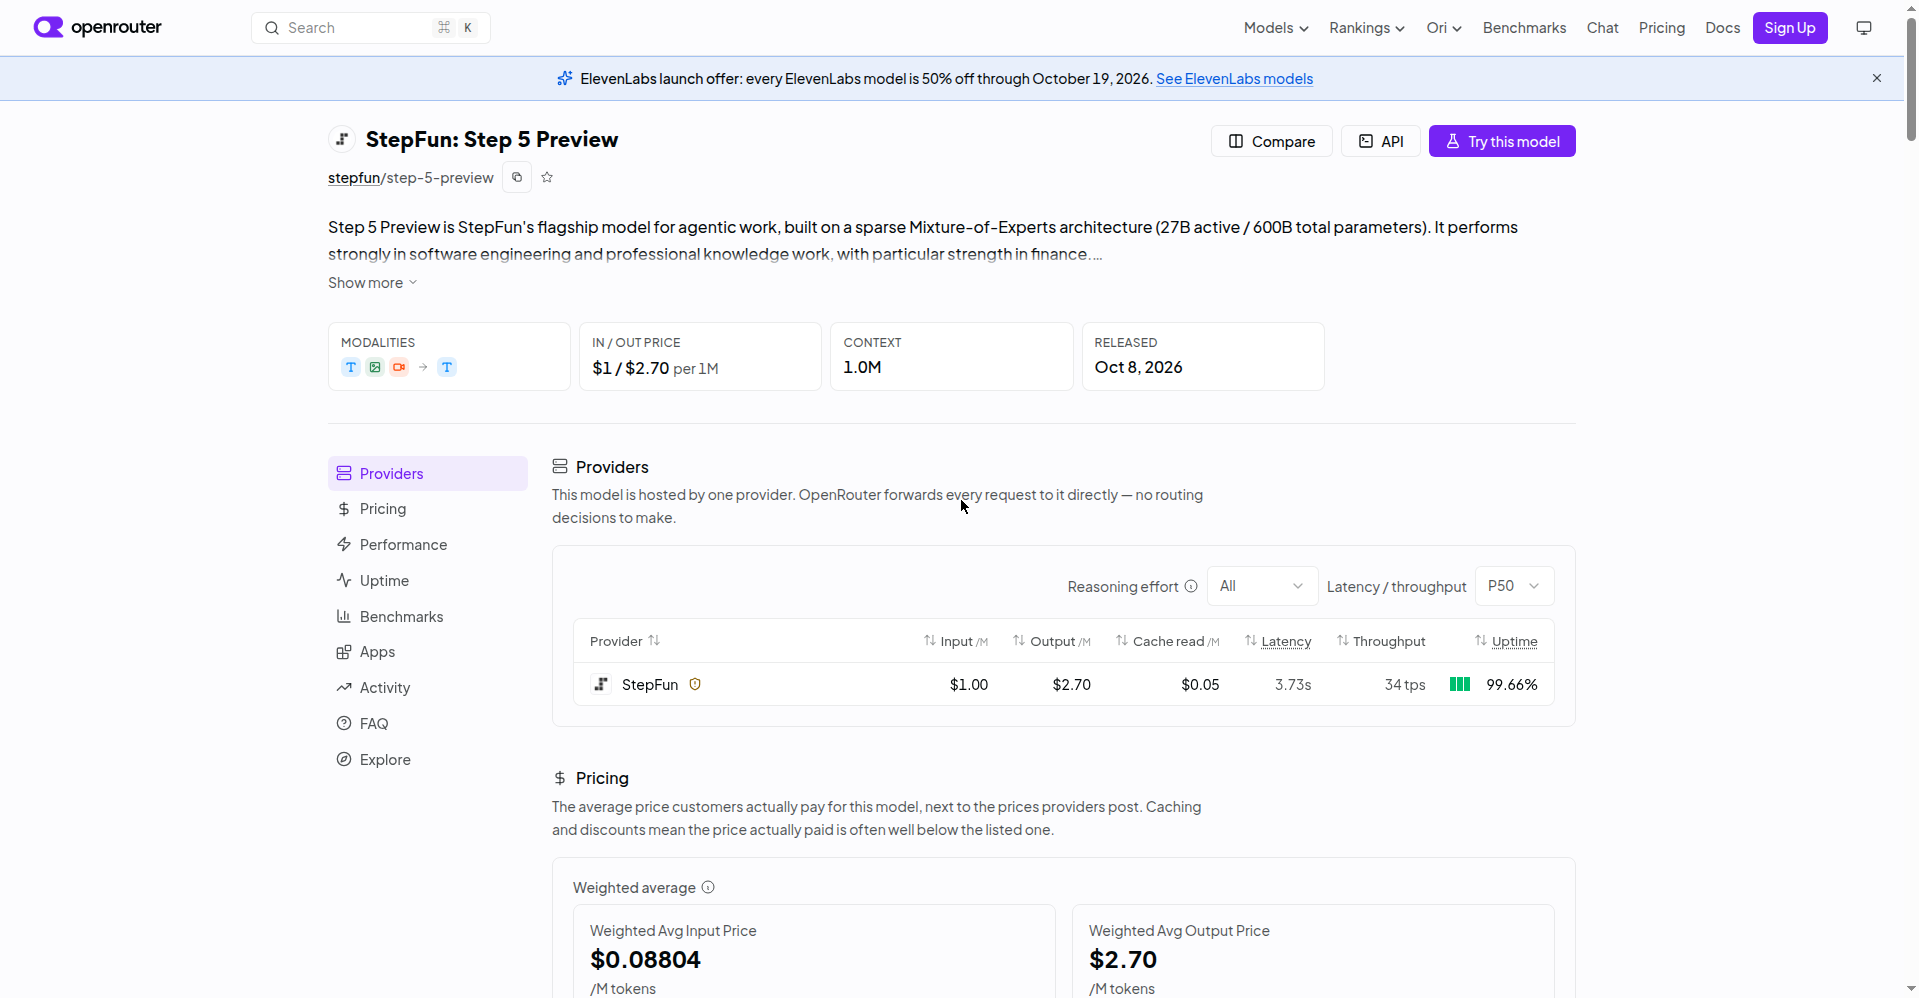Viewport: 1919px width, 998px height.
Task: Sort table by Cache read price
Action: (x=1167, y=641)
